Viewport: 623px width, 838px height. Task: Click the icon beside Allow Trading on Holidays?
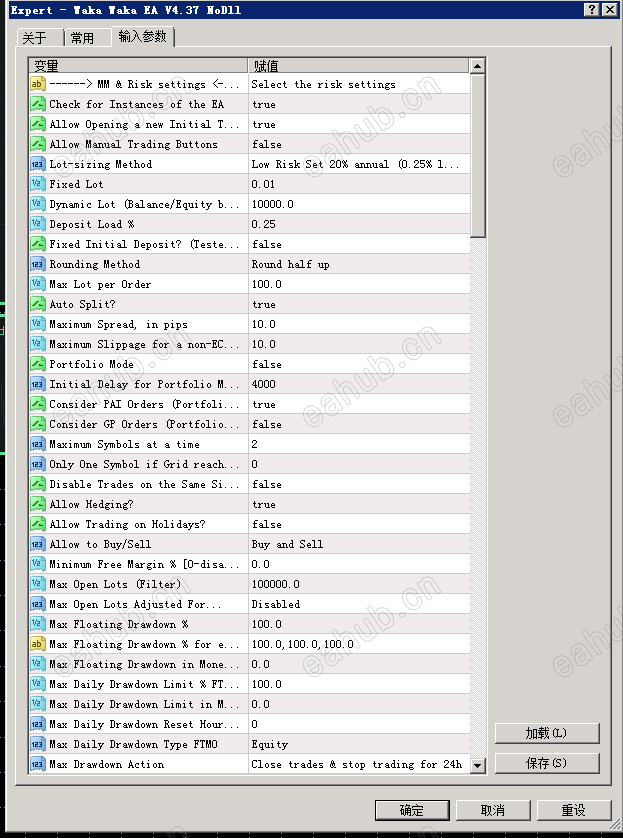click(x=37, y=524)
